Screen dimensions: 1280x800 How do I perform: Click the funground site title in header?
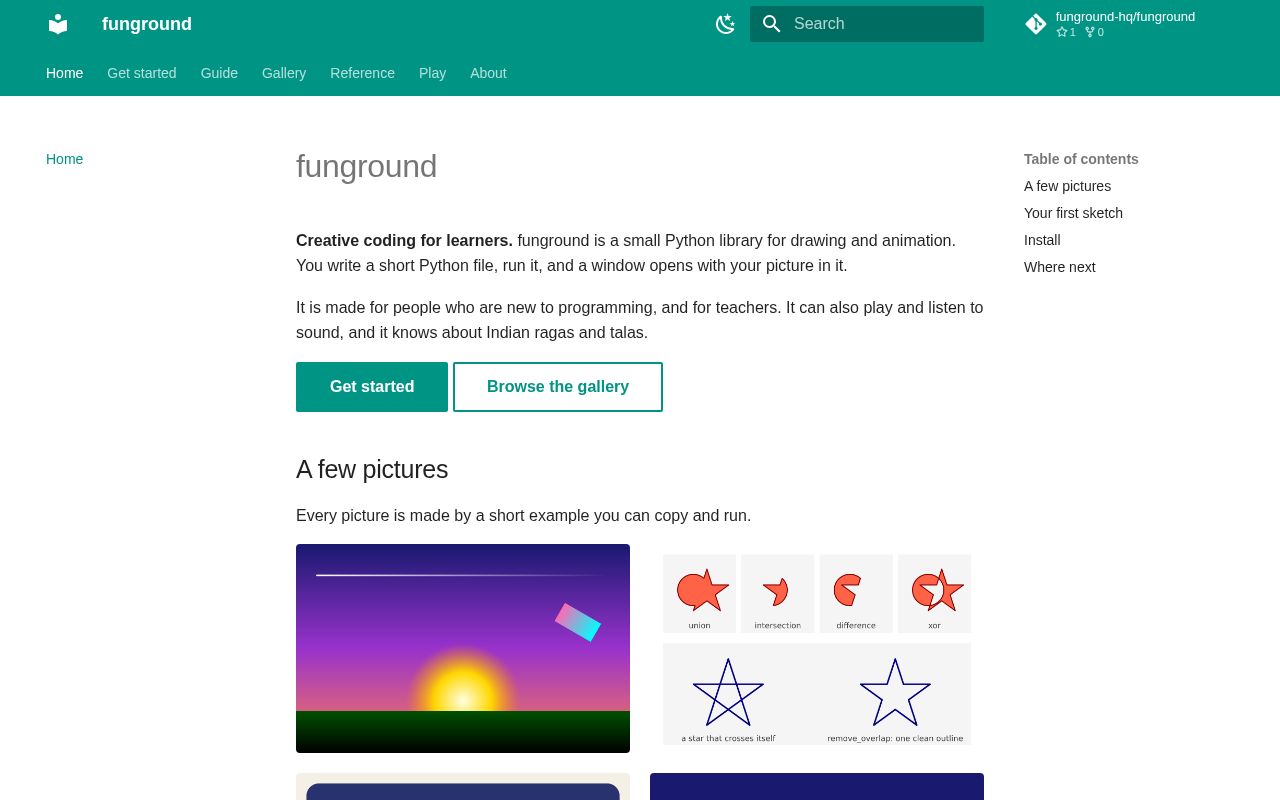147,24
